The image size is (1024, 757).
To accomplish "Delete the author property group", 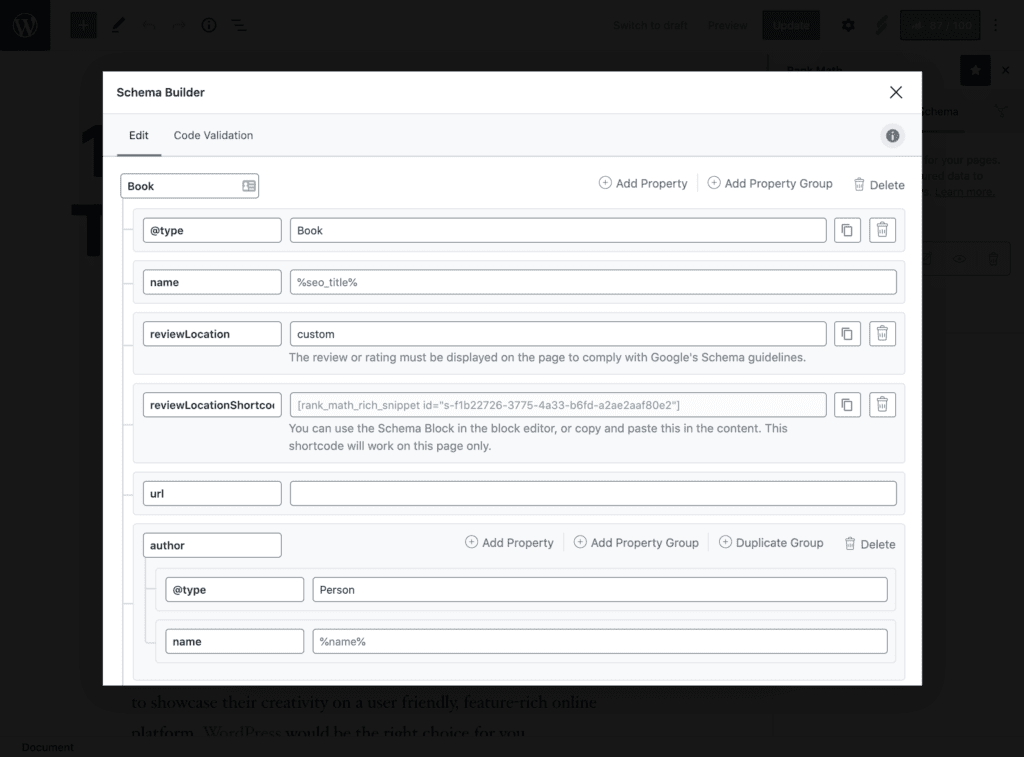I will (x=869, y=544).
